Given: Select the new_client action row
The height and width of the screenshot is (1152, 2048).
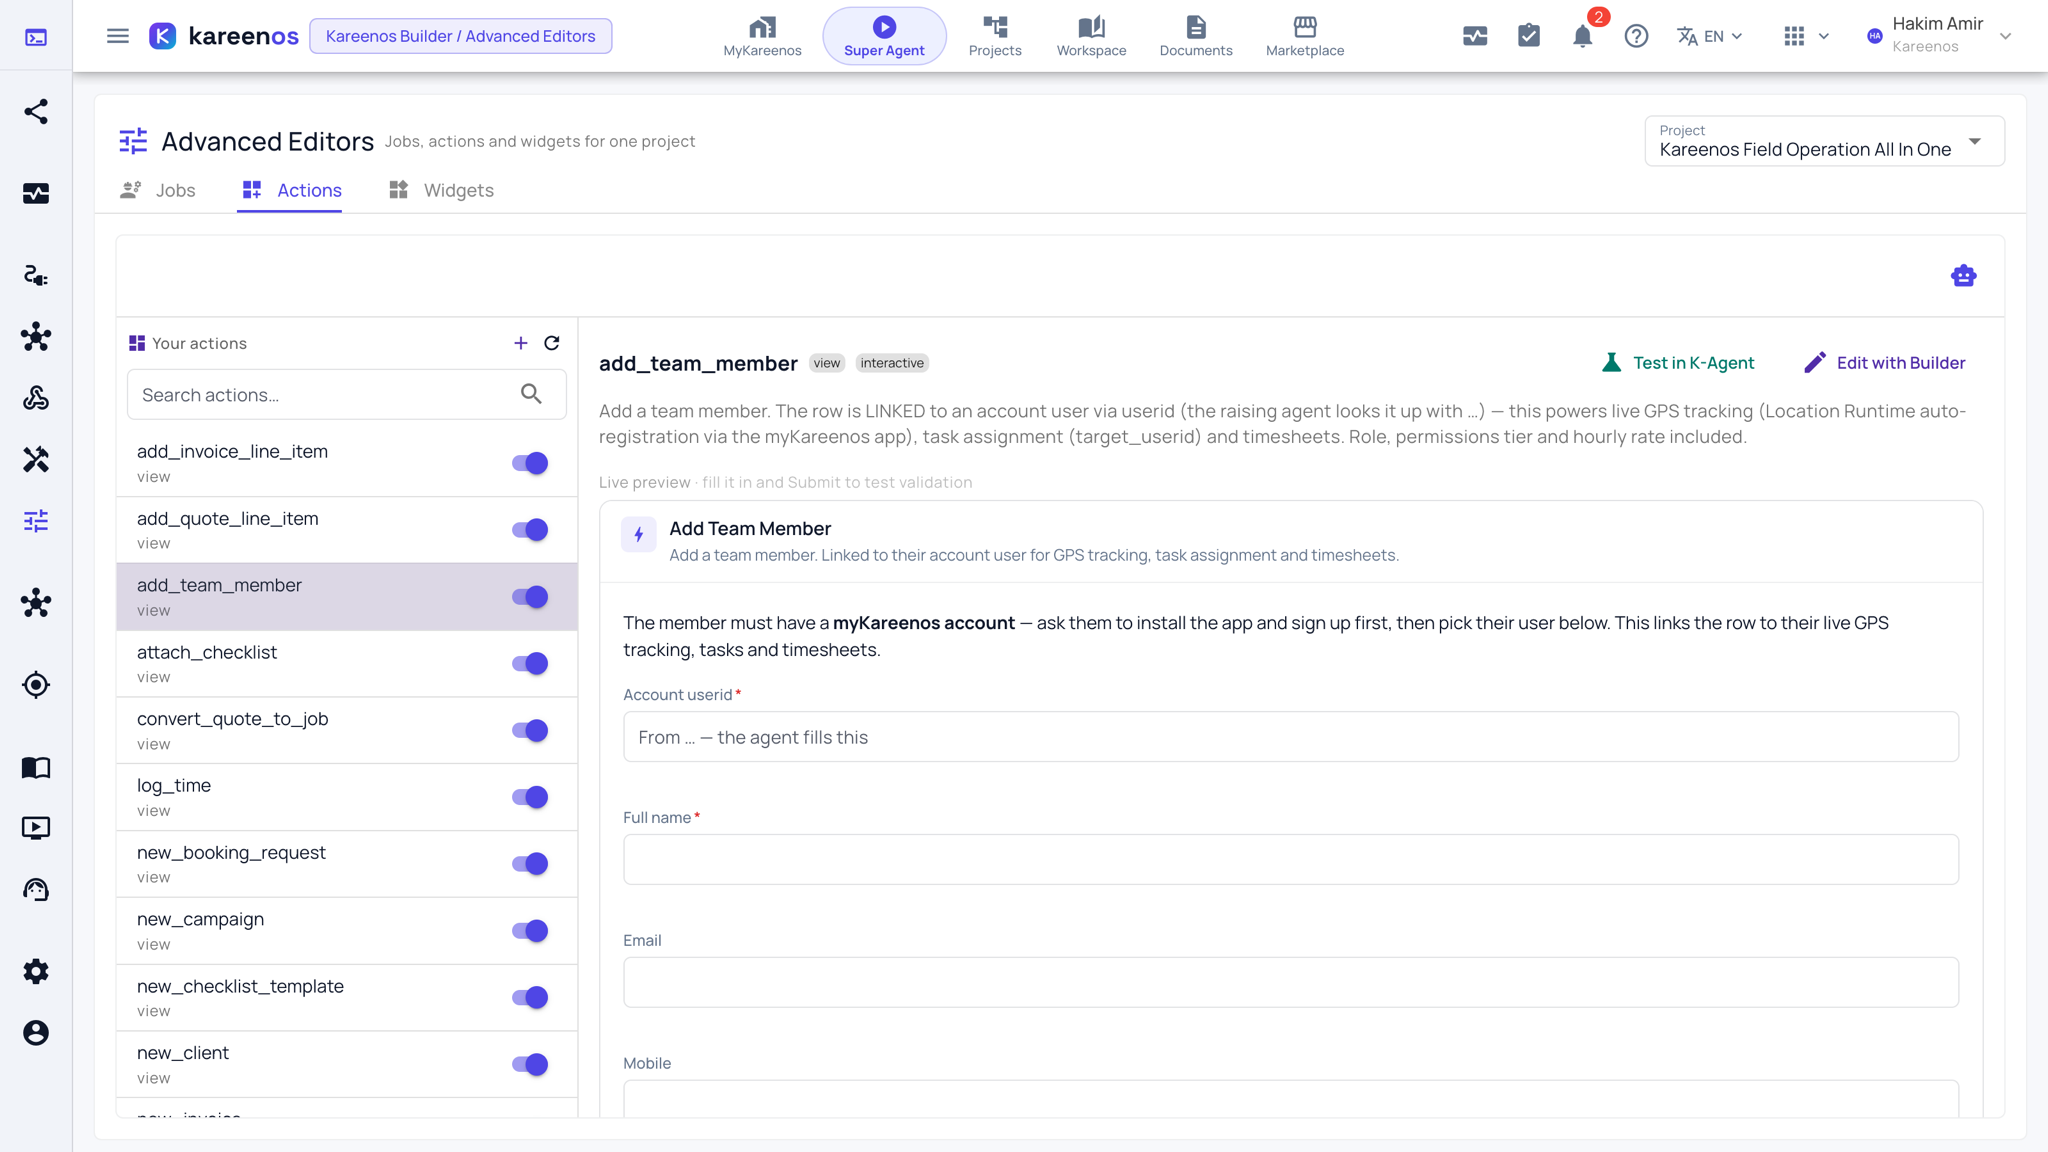Looking at the screenshot, I should (x=347, y=1064).
